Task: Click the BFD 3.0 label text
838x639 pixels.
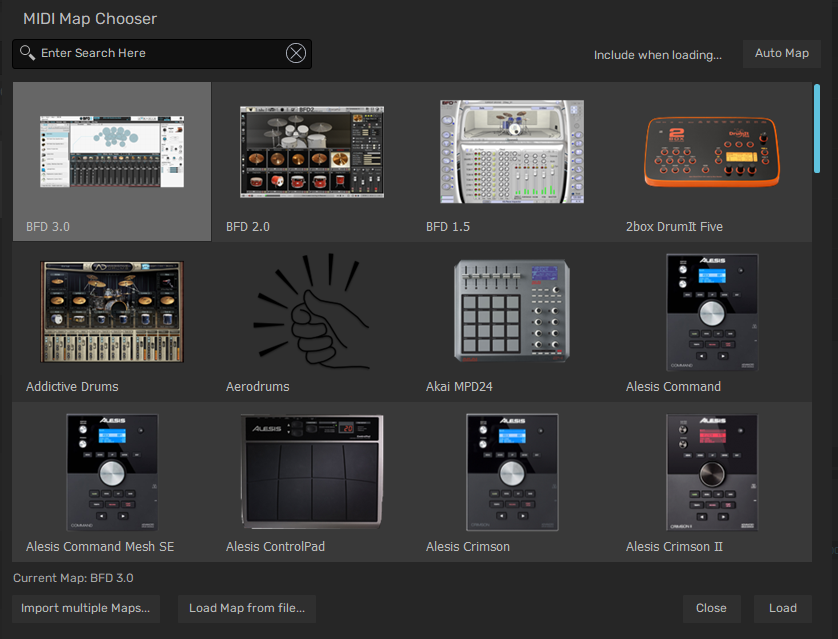Action: pos(48,227)
